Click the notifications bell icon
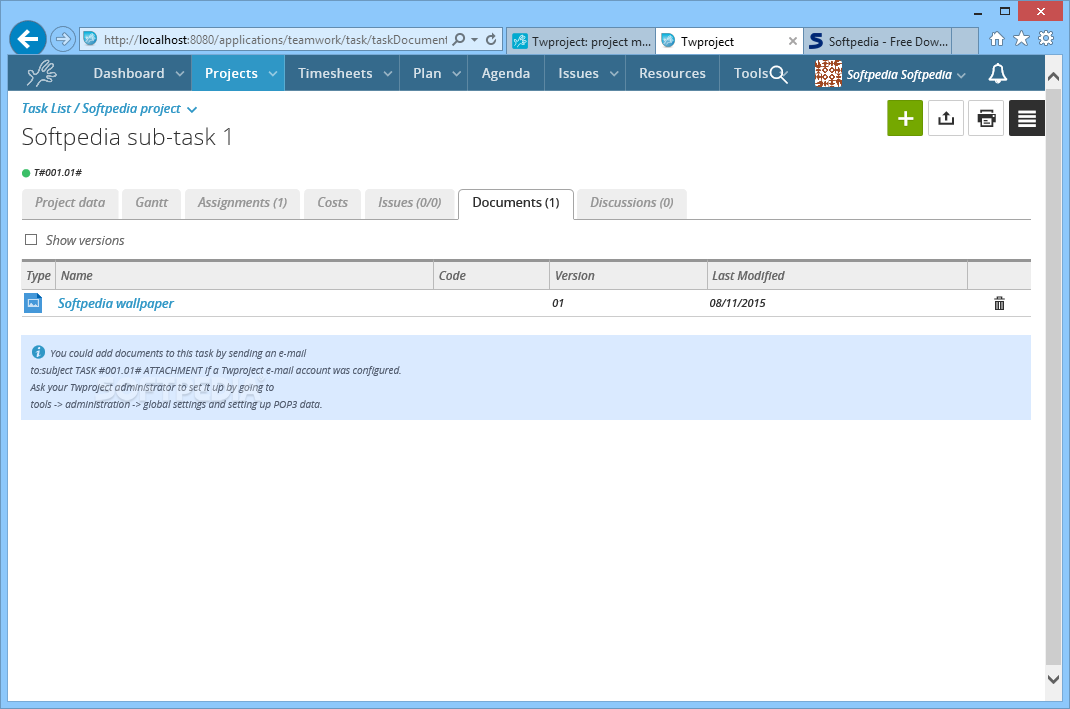The height and width of the screenshot is (709, 1070). 998,73
